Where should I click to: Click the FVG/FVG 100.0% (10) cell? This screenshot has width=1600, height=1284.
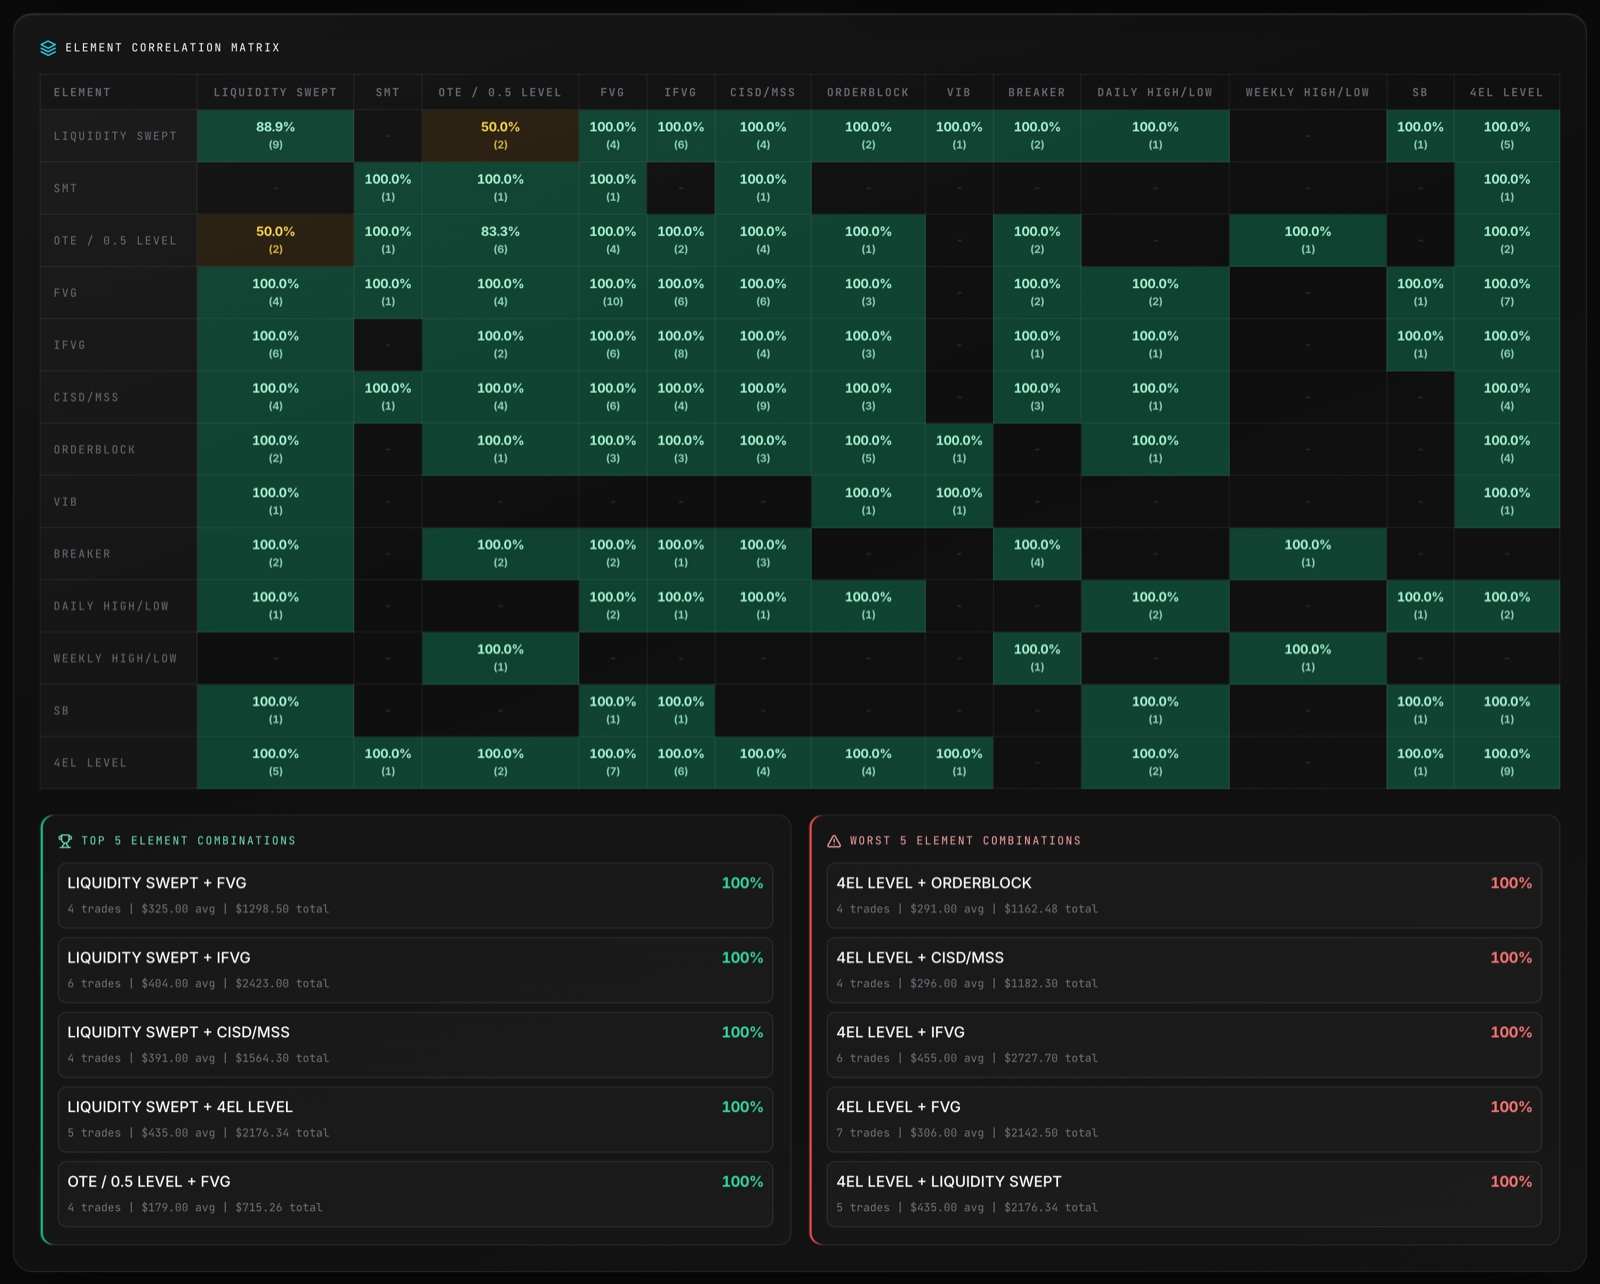pos(613,293)
